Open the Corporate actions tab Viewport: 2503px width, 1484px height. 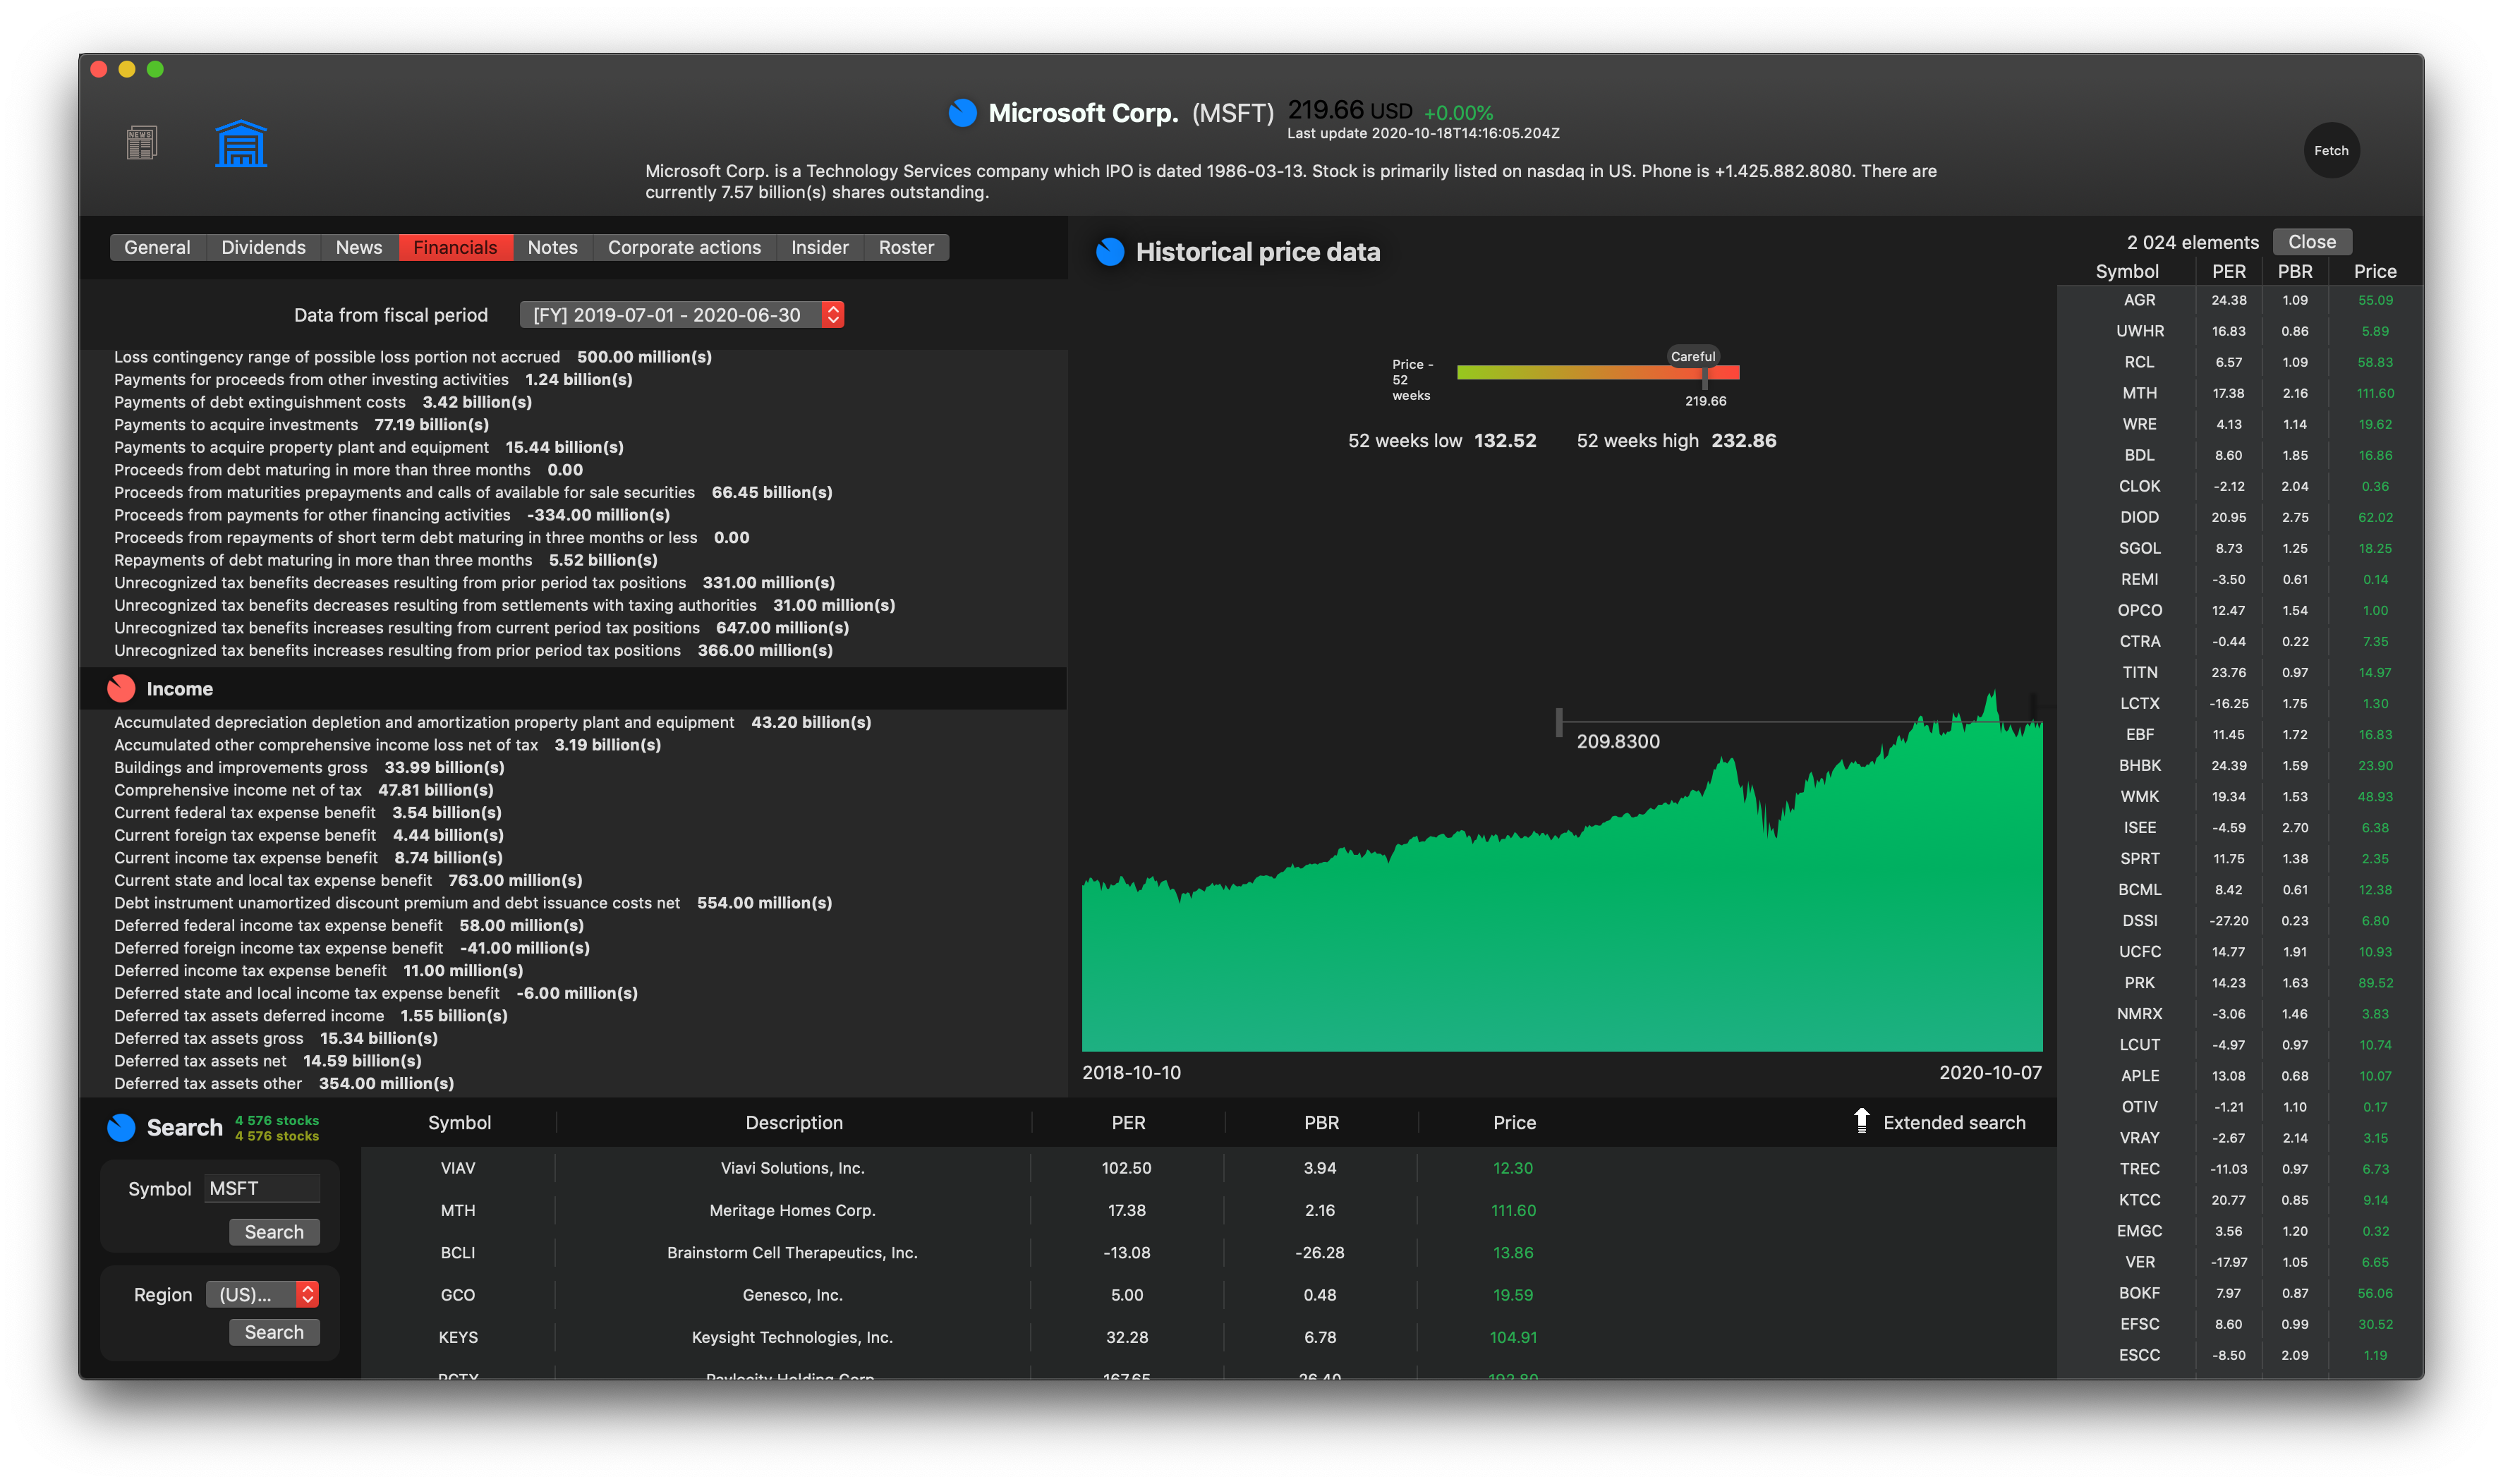(684, 247)
